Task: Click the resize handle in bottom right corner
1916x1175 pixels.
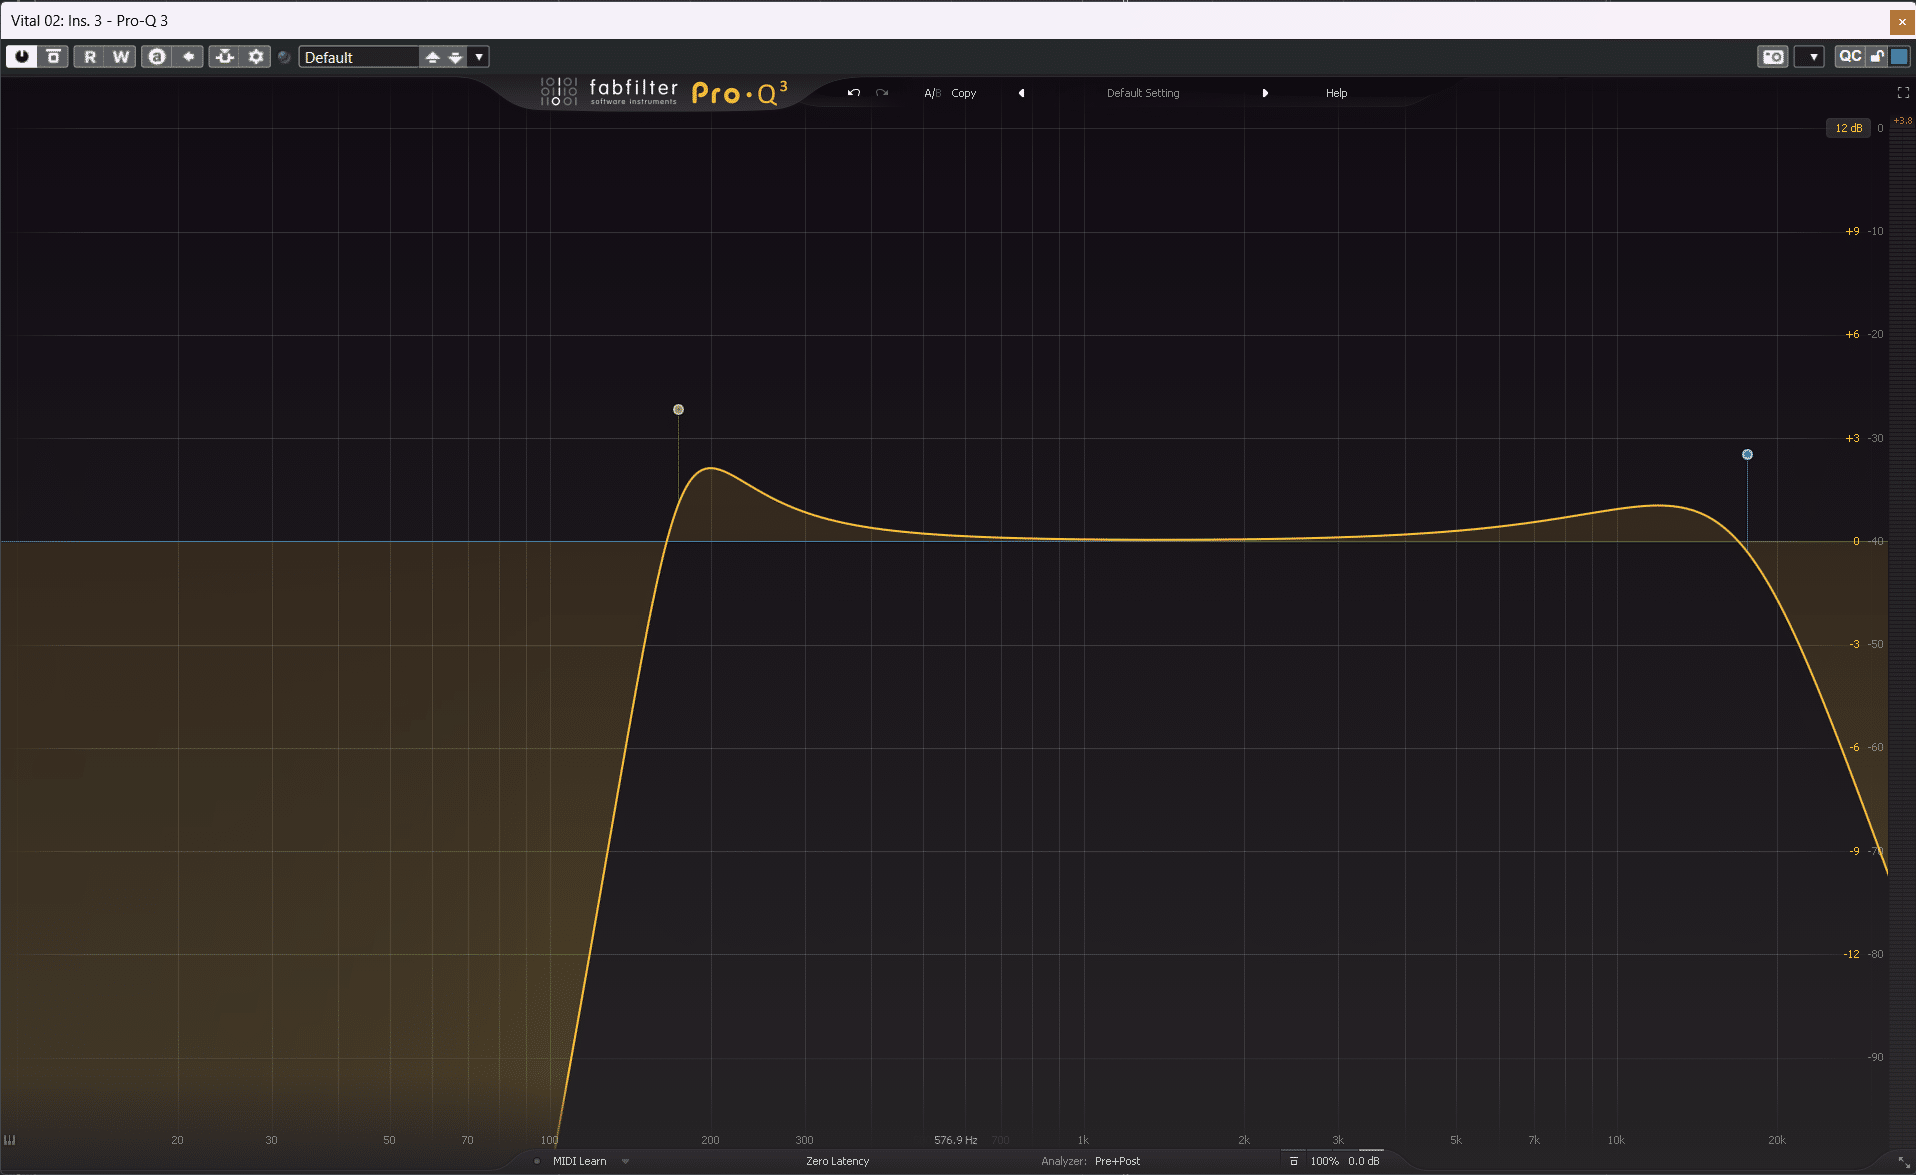Action: click(1903, 1162)
